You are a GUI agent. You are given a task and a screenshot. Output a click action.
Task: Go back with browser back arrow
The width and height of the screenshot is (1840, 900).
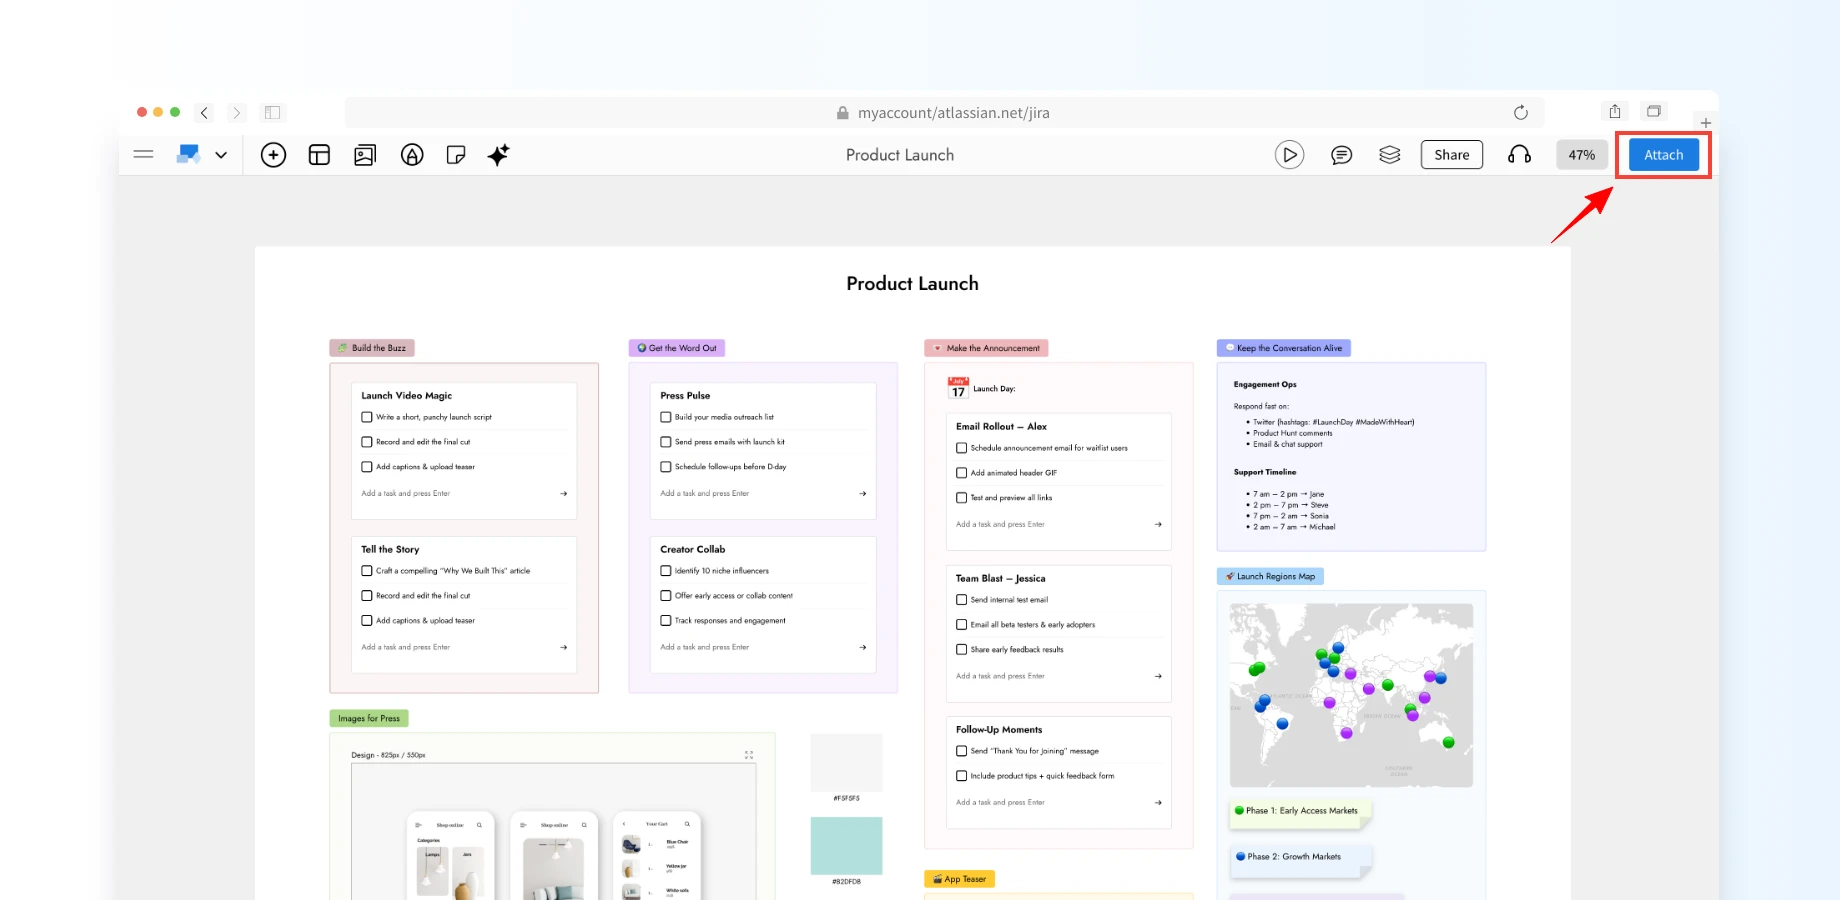[204, 113]
